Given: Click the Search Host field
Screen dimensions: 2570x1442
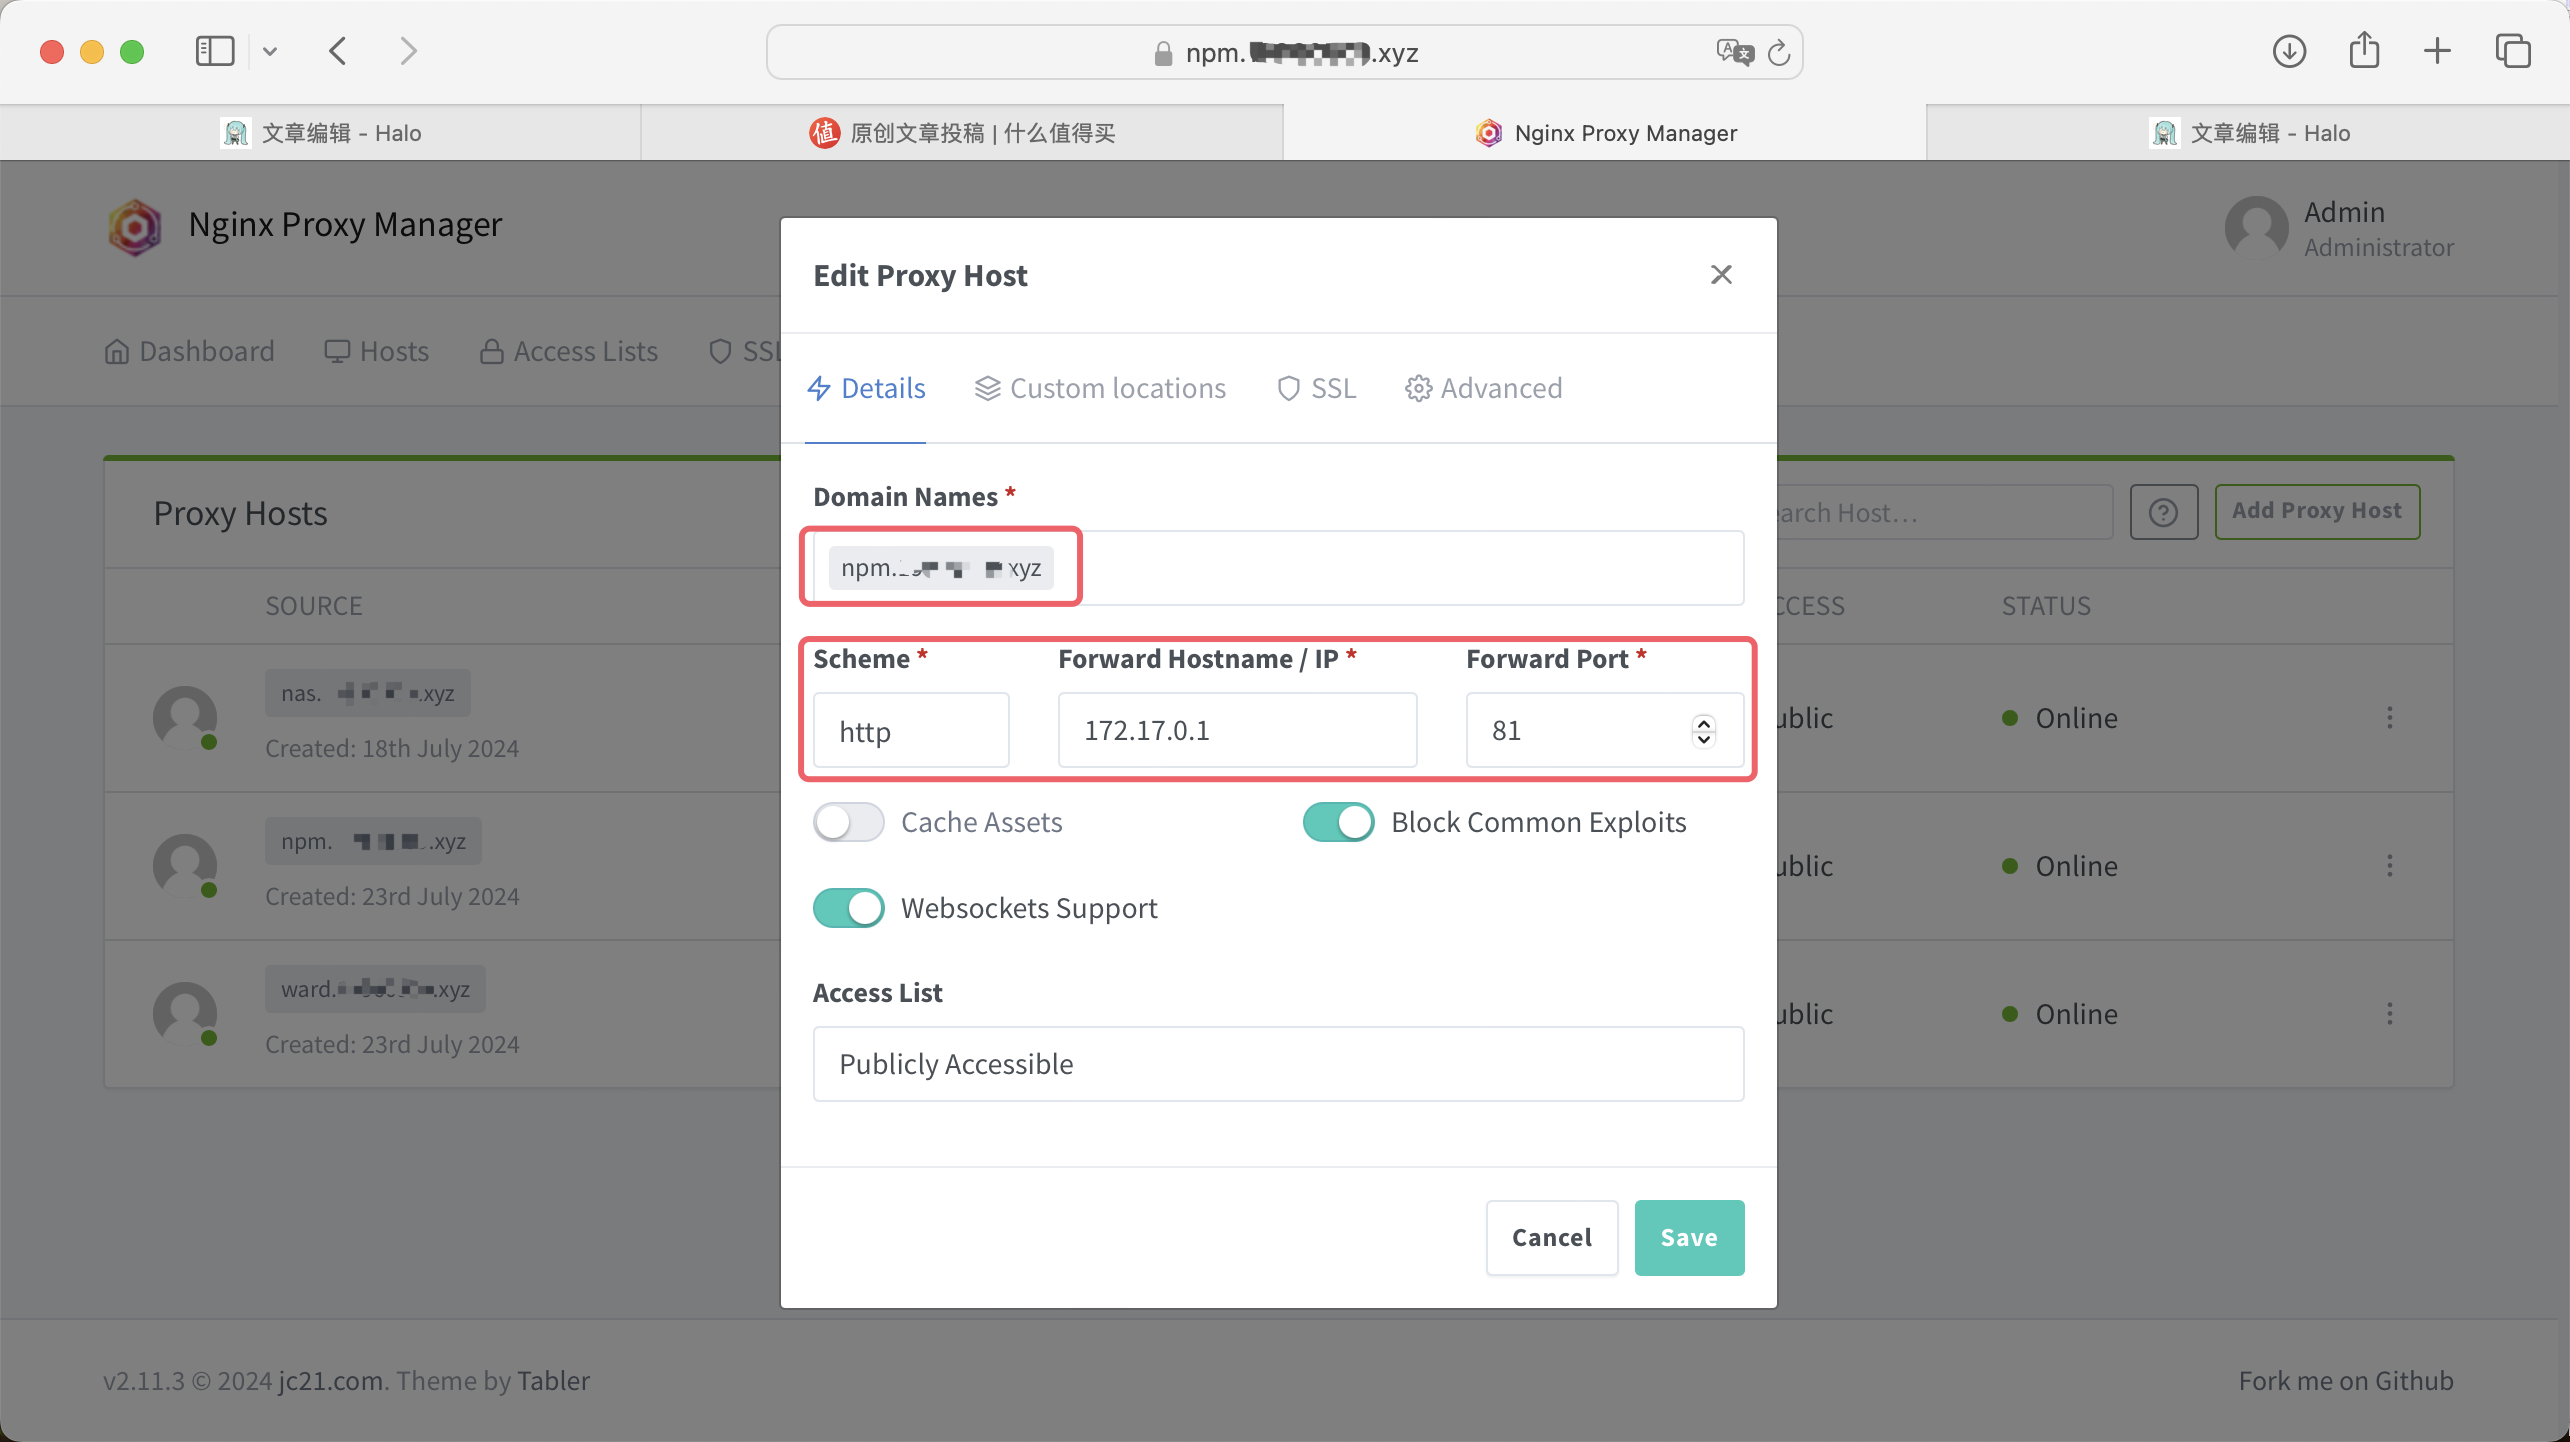Looking at the screenshot, I should click(x=1945, y=512).
